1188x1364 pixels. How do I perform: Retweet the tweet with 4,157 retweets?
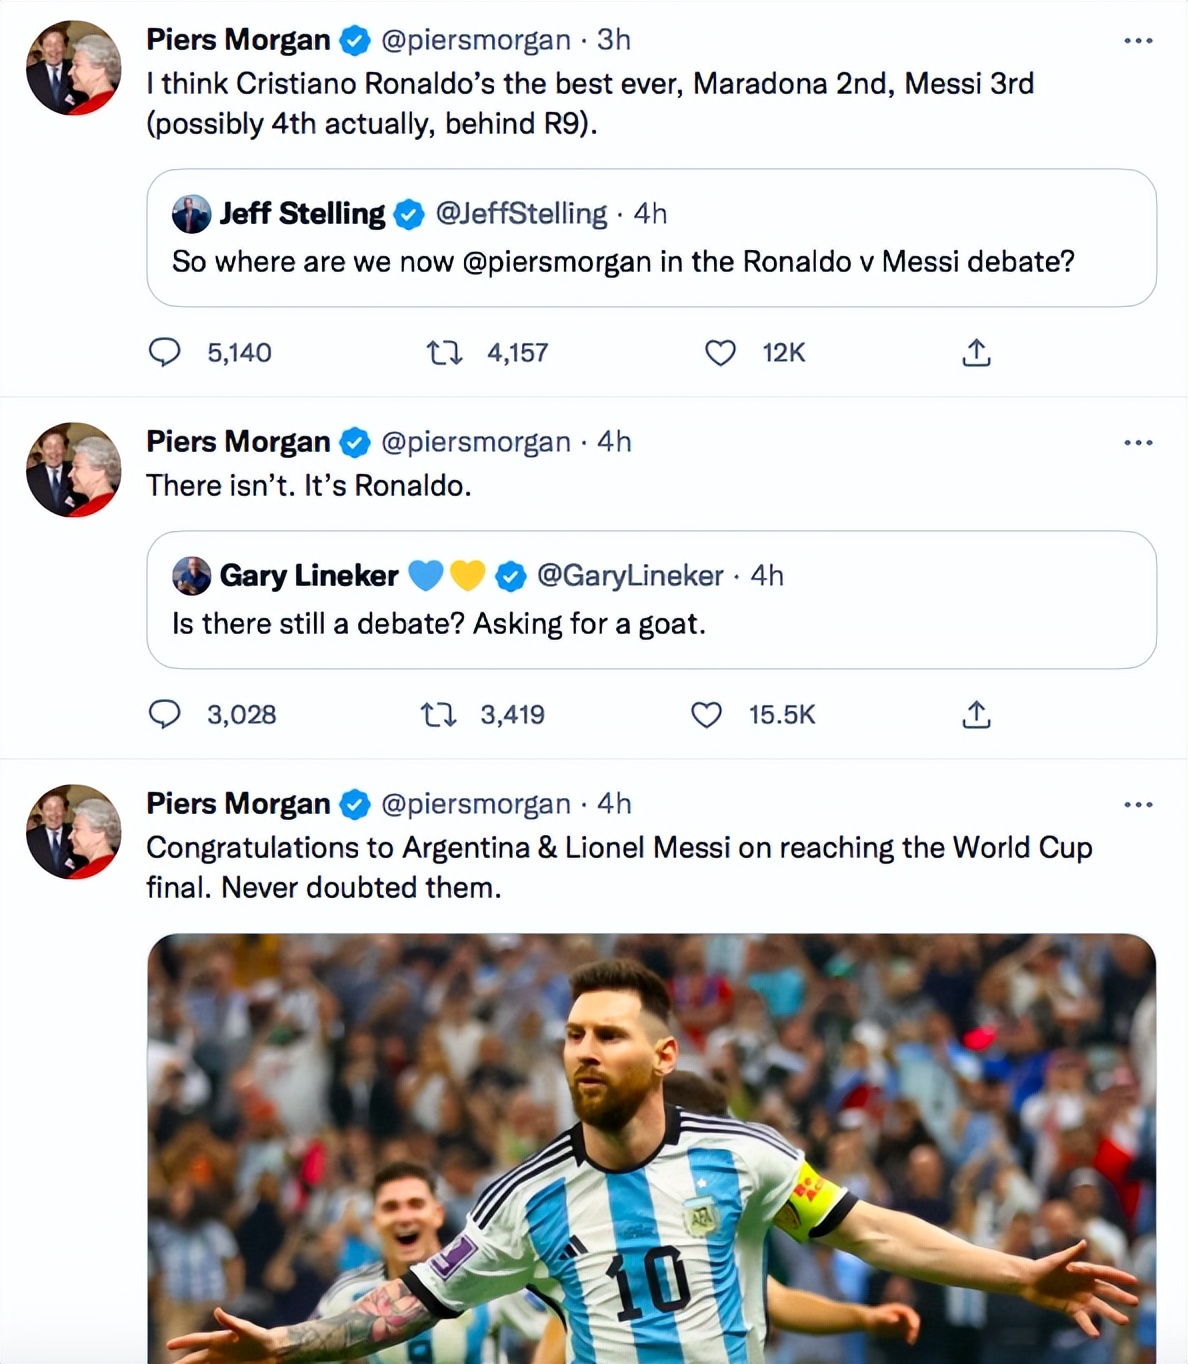point(444,352)
